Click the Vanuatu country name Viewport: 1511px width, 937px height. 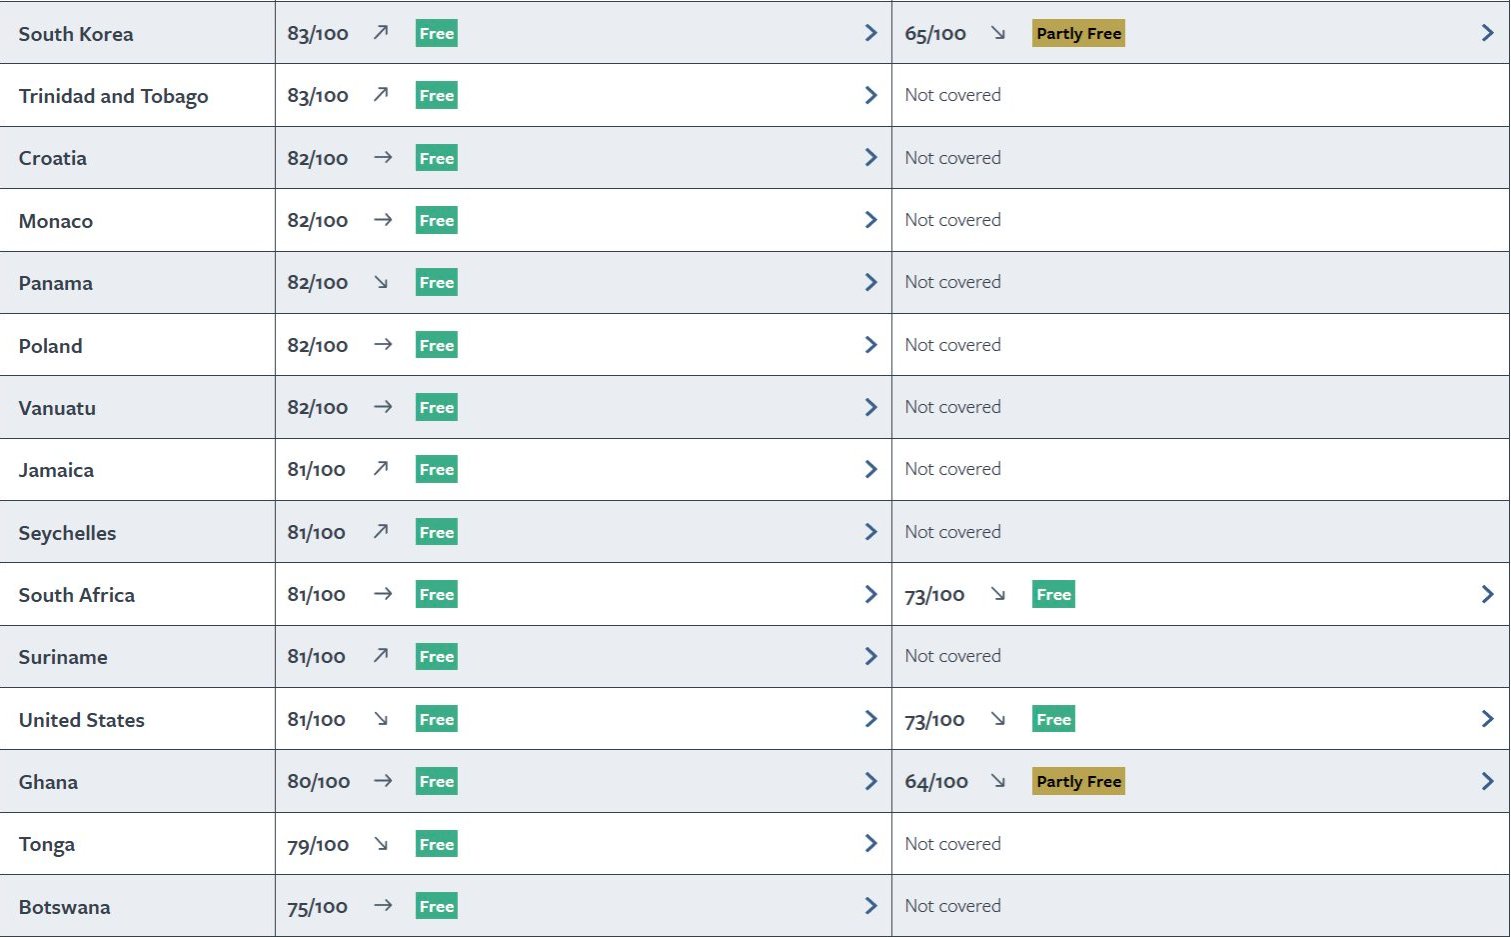pyautogui.click(x=57, y=408)
